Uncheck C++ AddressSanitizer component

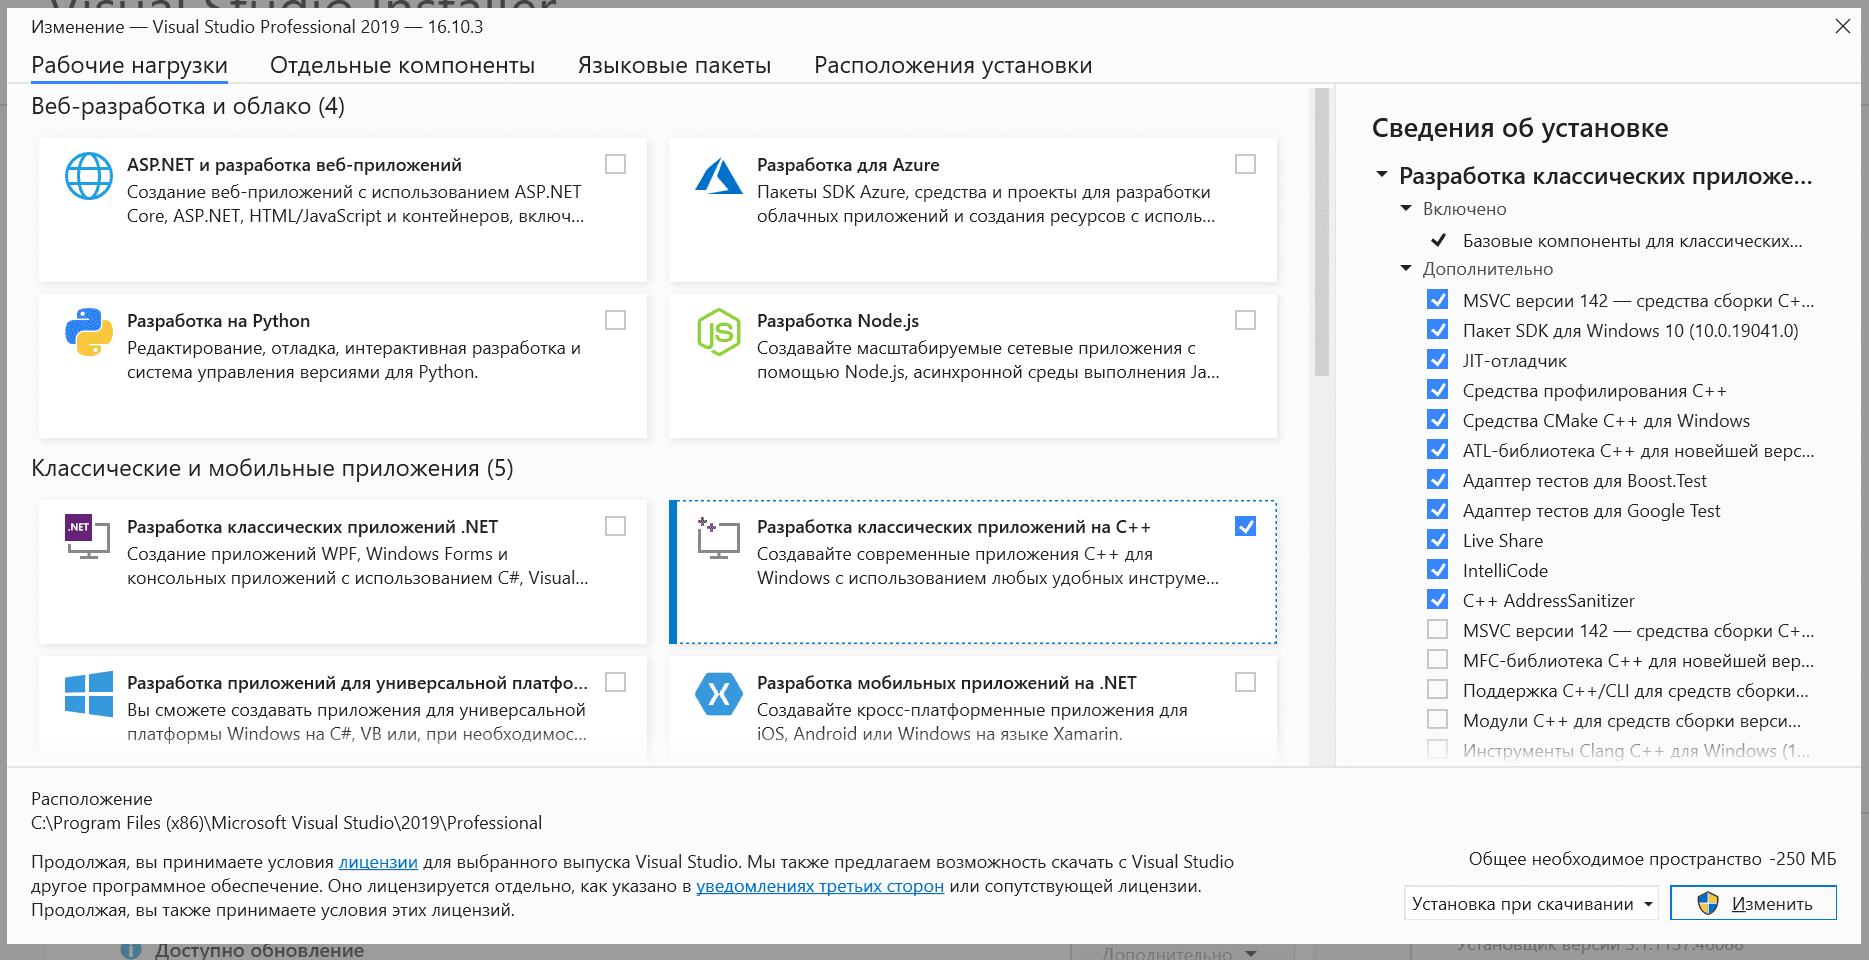(x=1438, y=599)
